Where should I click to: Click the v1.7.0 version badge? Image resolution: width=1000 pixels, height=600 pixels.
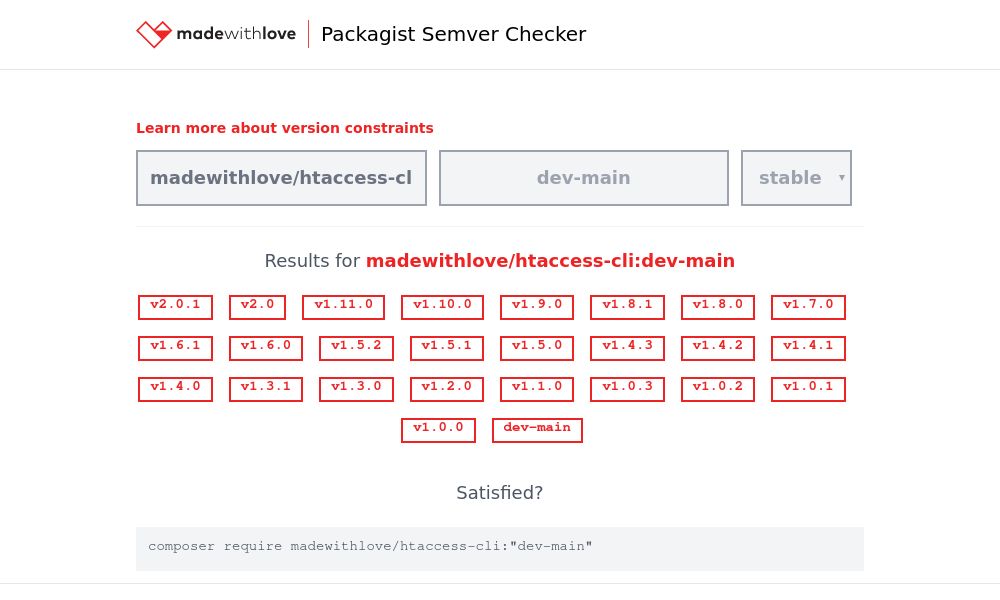(808, 306)
